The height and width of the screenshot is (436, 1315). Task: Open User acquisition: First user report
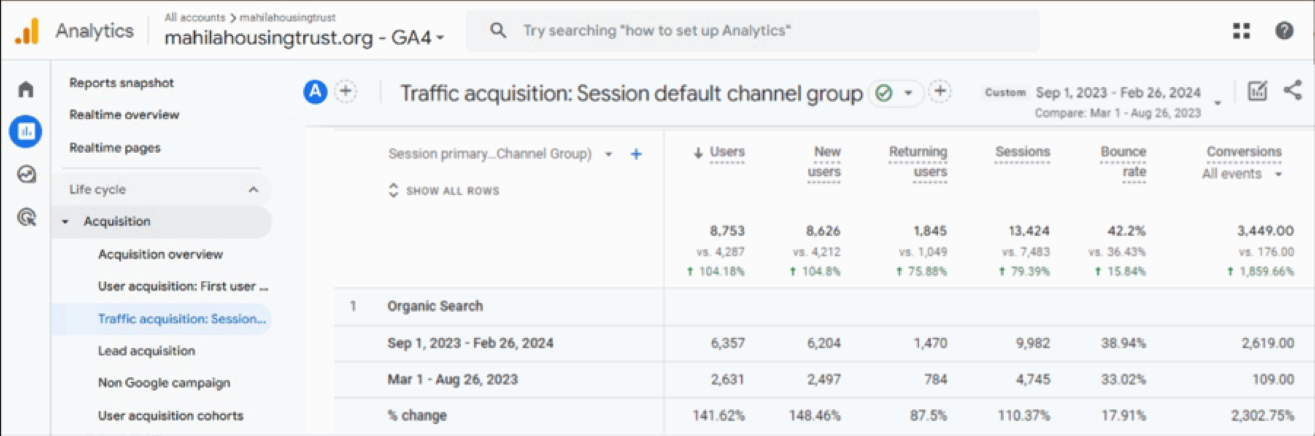(183, 286)
